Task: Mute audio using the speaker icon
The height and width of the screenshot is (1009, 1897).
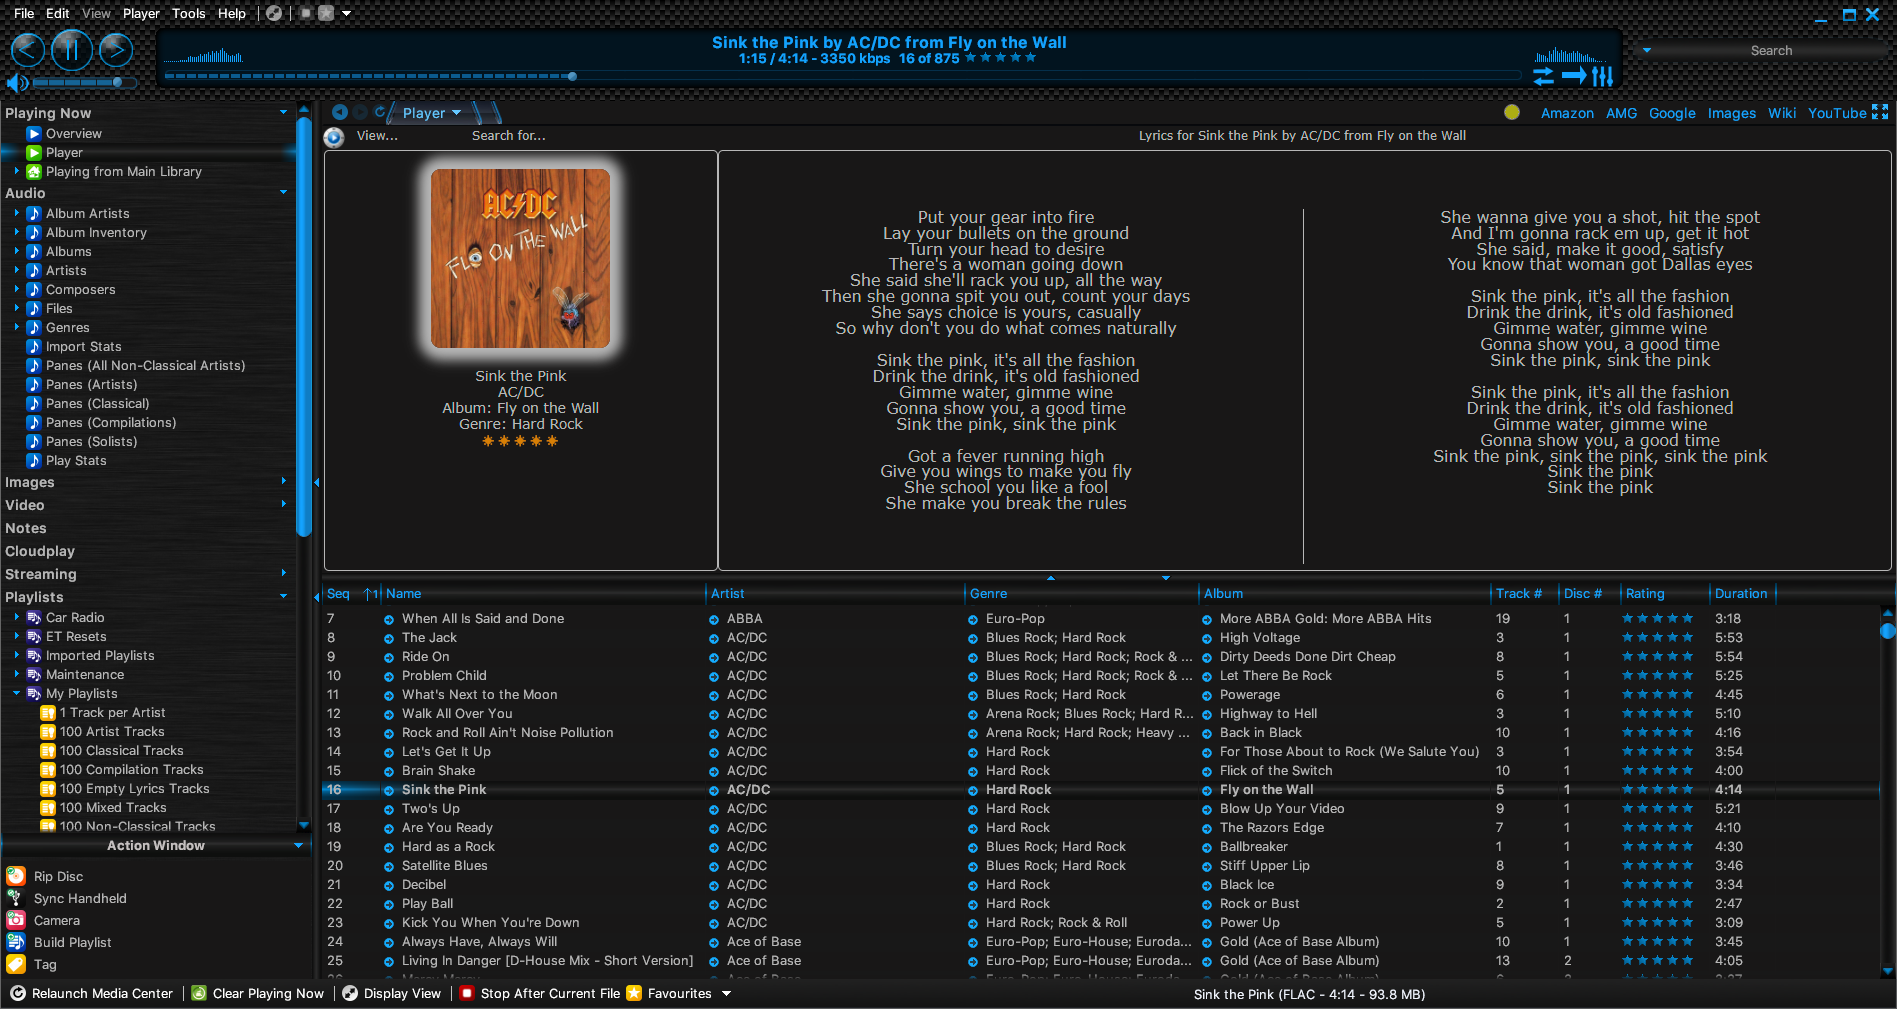Action: [x=17, y=82]
